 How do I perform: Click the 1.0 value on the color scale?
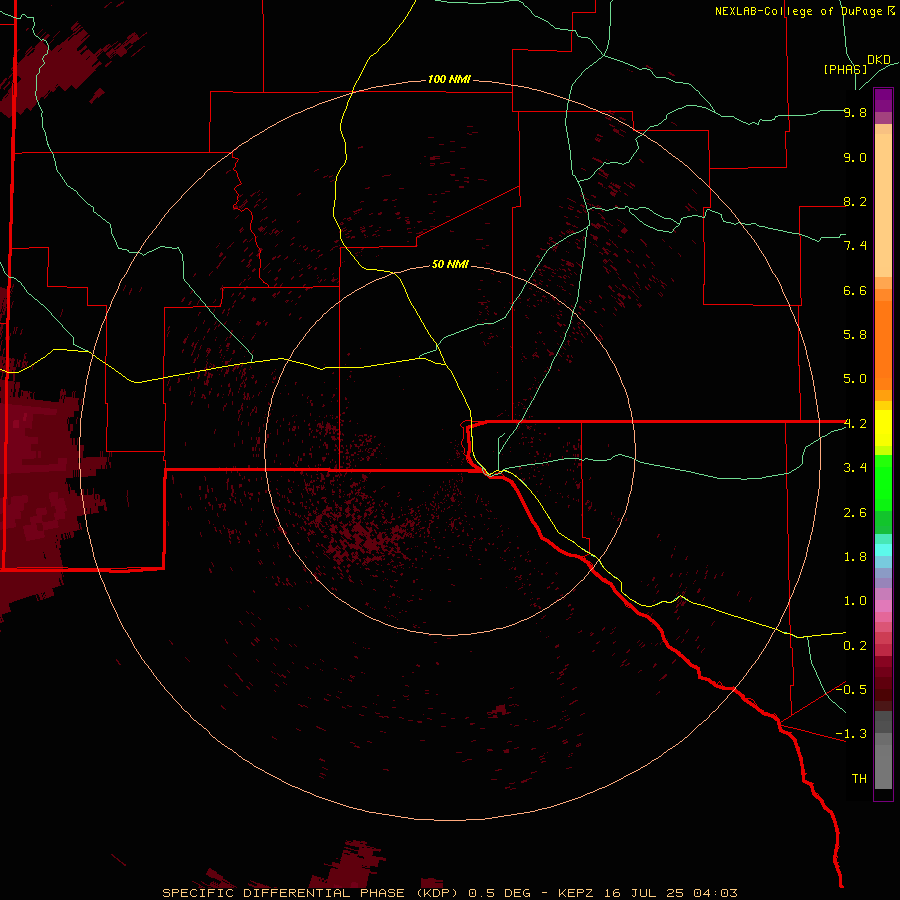(855, 601)
